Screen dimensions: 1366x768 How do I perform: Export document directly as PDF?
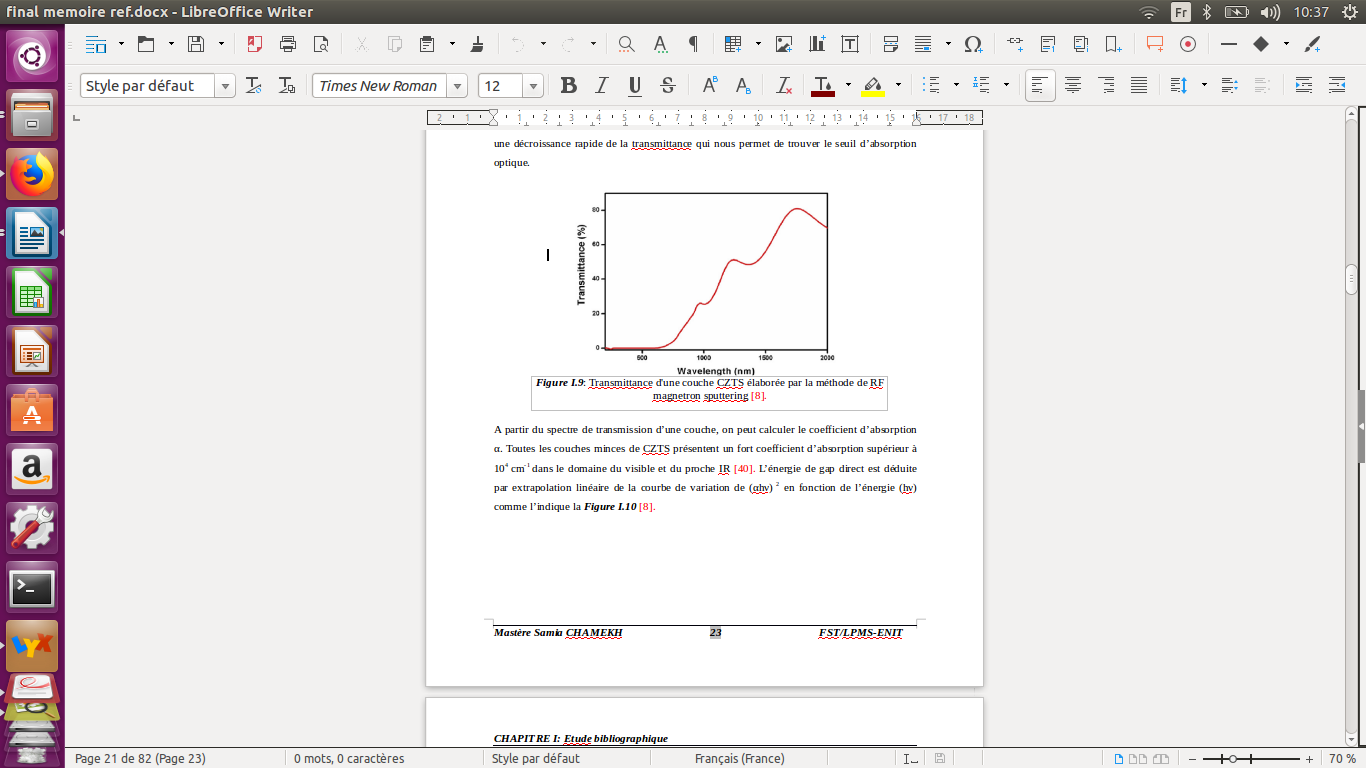tap(254, 44)
